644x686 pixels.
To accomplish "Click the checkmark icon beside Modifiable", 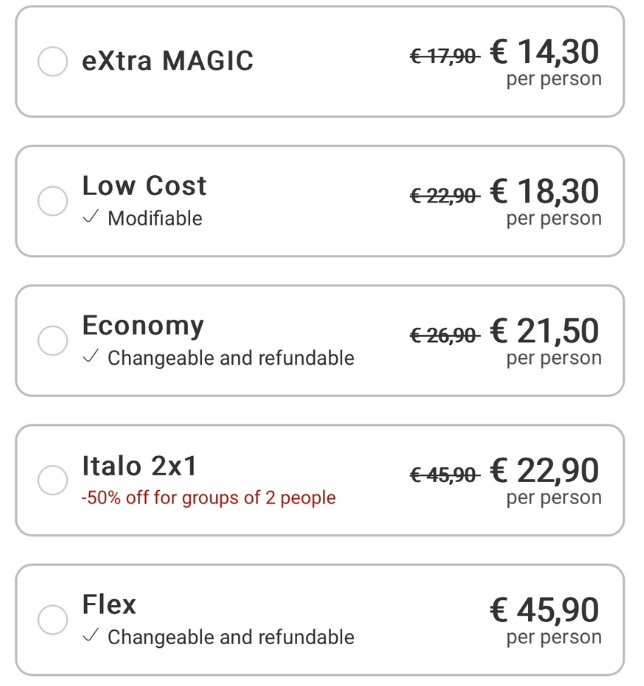I will pyautogui.click(x=91, y=218).
